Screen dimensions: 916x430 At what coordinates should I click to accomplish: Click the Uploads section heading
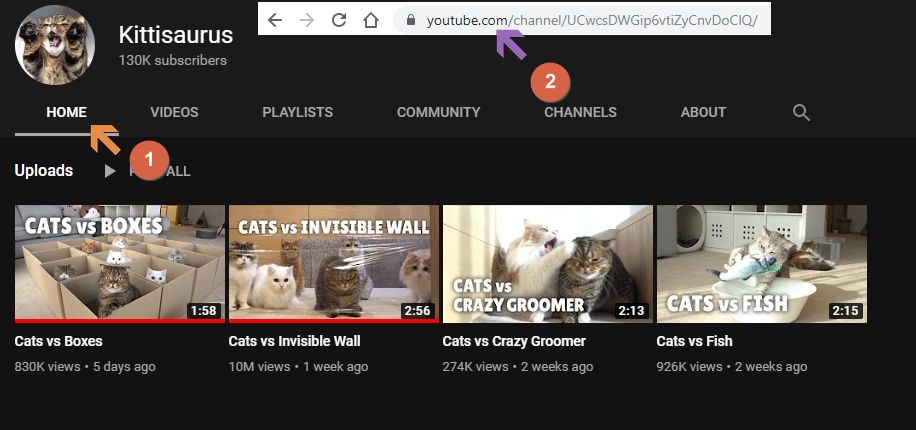44,171
